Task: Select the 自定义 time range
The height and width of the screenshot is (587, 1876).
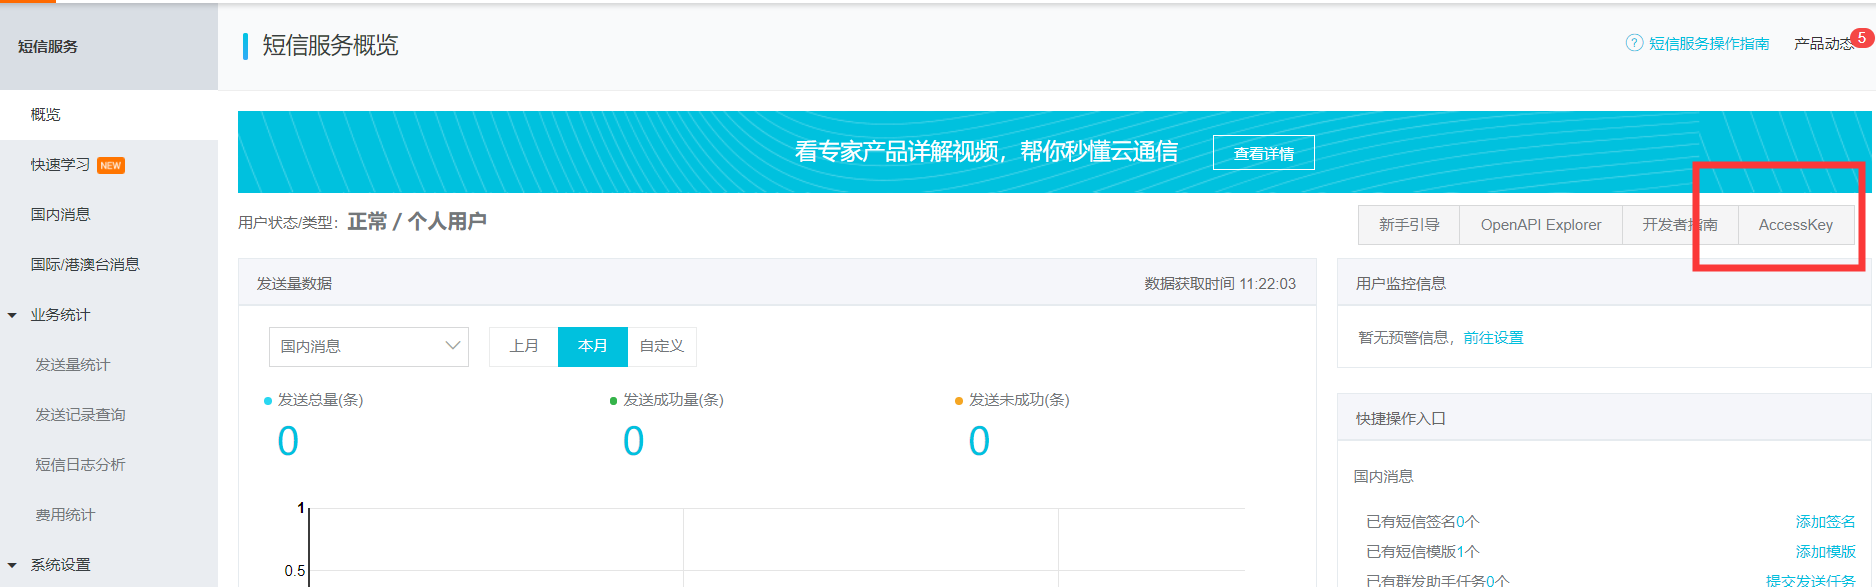Action: pyautogui.click(x=661, y=346)
